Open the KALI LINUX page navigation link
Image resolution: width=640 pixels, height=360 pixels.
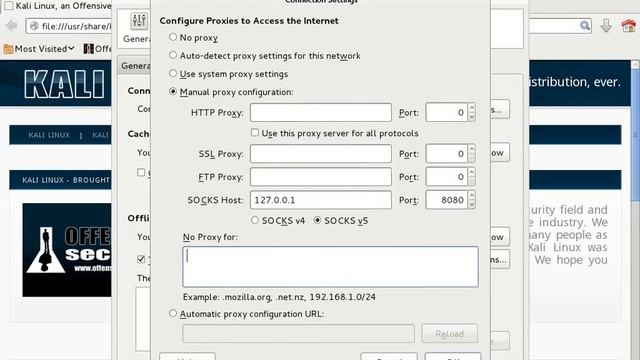pyautogui.click(x=49, y=135)
